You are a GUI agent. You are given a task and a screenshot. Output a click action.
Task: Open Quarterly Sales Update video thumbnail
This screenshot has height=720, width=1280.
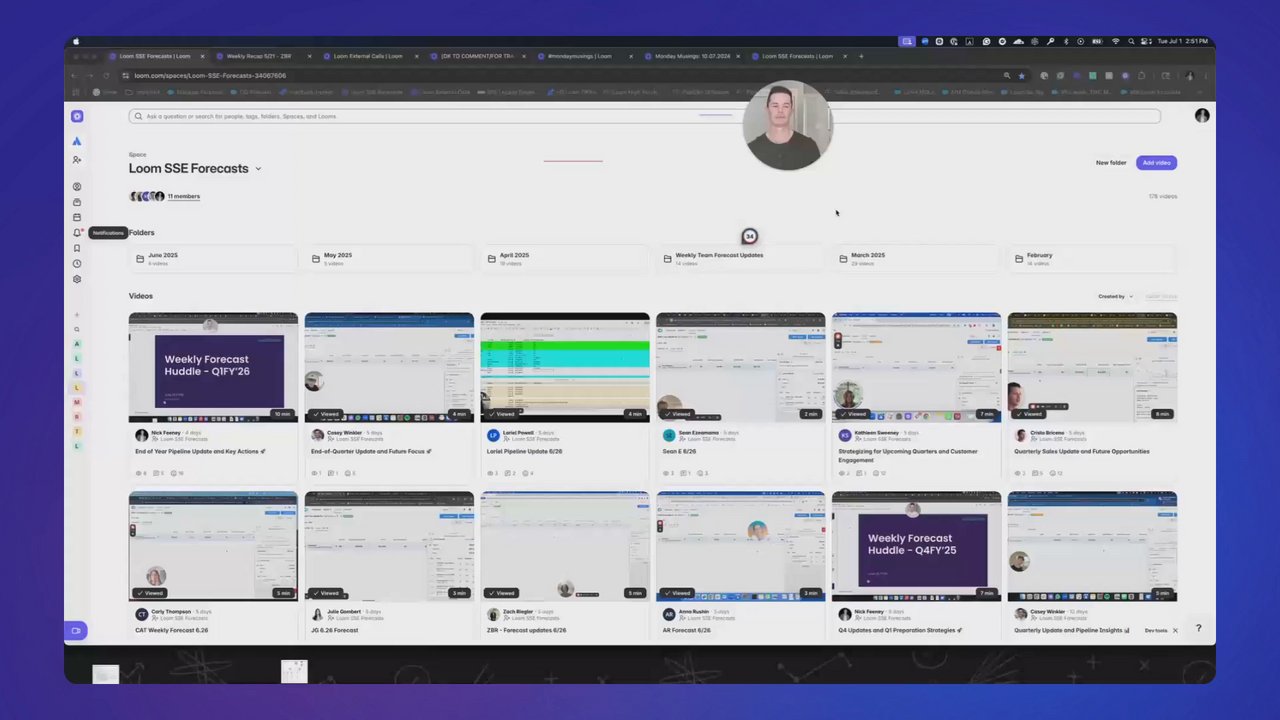pyautogui.click(x=1092, y=367)
